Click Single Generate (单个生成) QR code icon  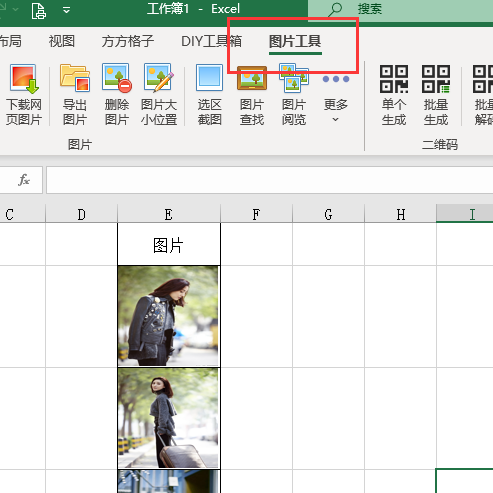coord(394,95)
